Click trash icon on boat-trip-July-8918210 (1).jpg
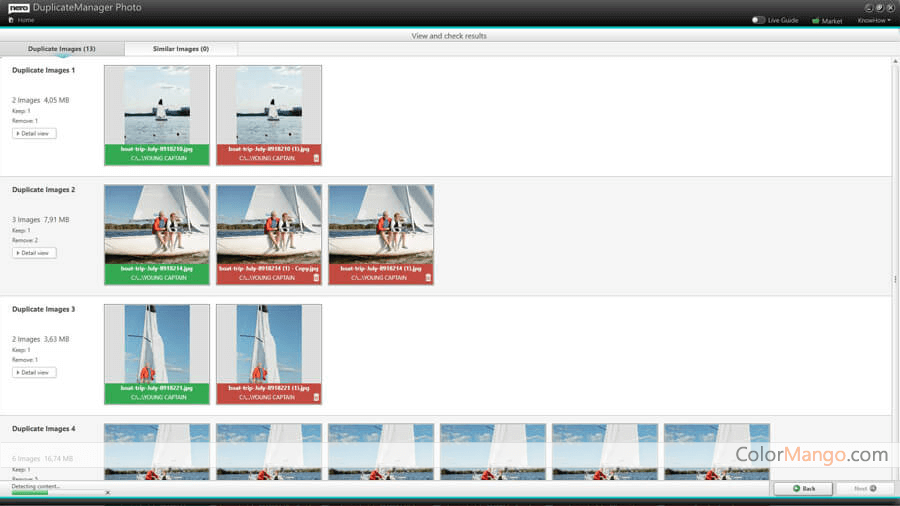Screen dimensions: 900x506 click(x=316, y=158)
